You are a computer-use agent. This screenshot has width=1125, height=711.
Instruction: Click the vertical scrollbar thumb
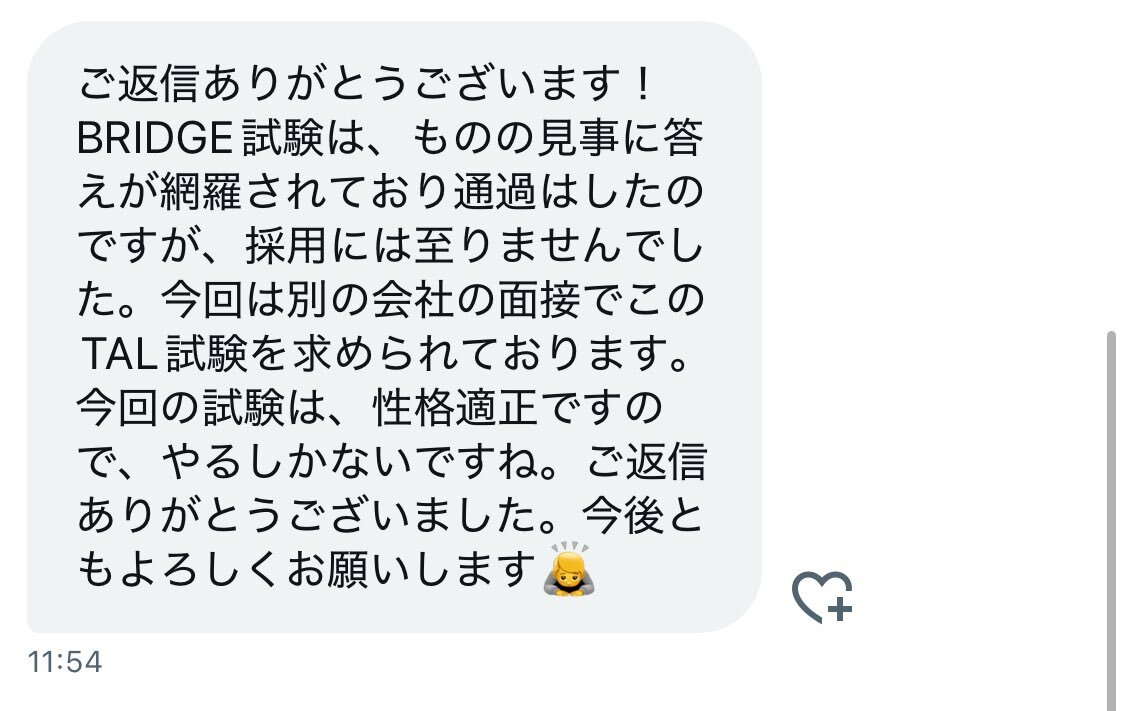(x=1111, y=521)
